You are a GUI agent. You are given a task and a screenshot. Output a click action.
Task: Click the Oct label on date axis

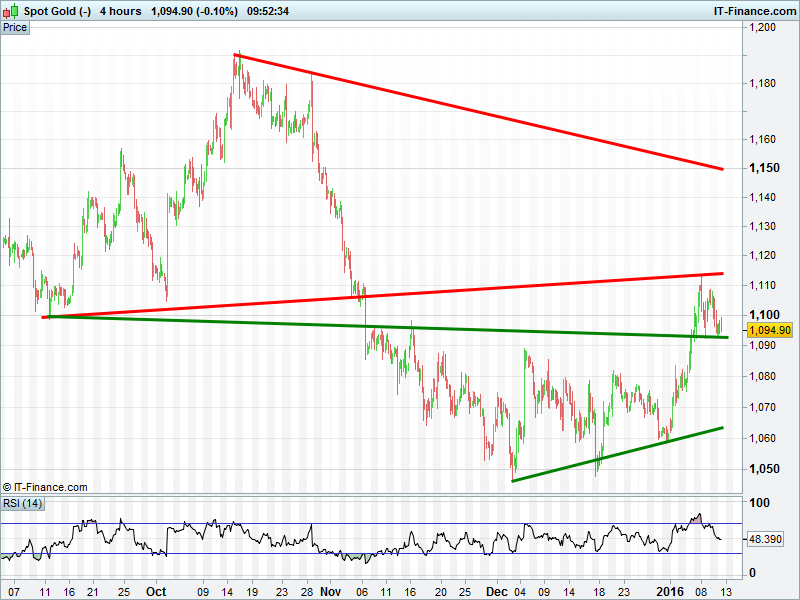[x=155, y=591]
